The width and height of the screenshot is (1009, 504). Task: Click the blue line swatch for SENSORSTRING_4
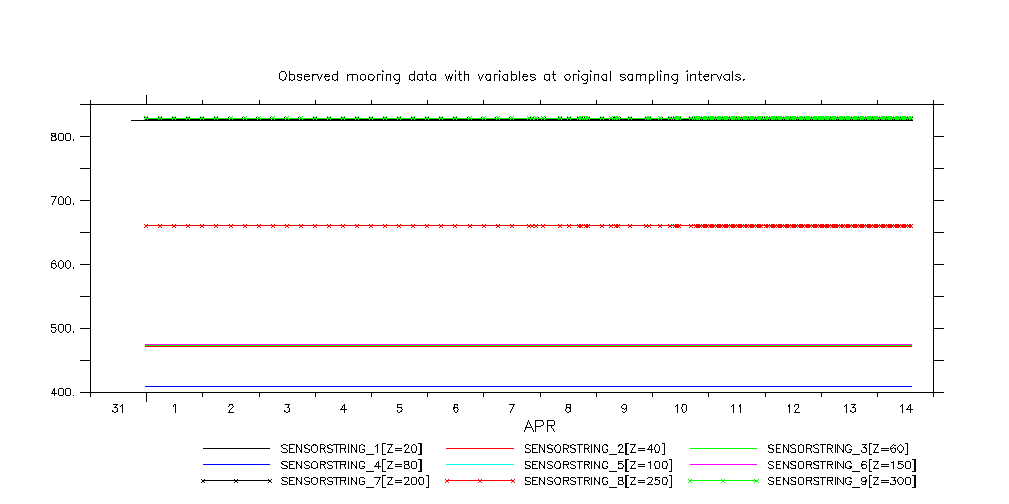[236, 465]
